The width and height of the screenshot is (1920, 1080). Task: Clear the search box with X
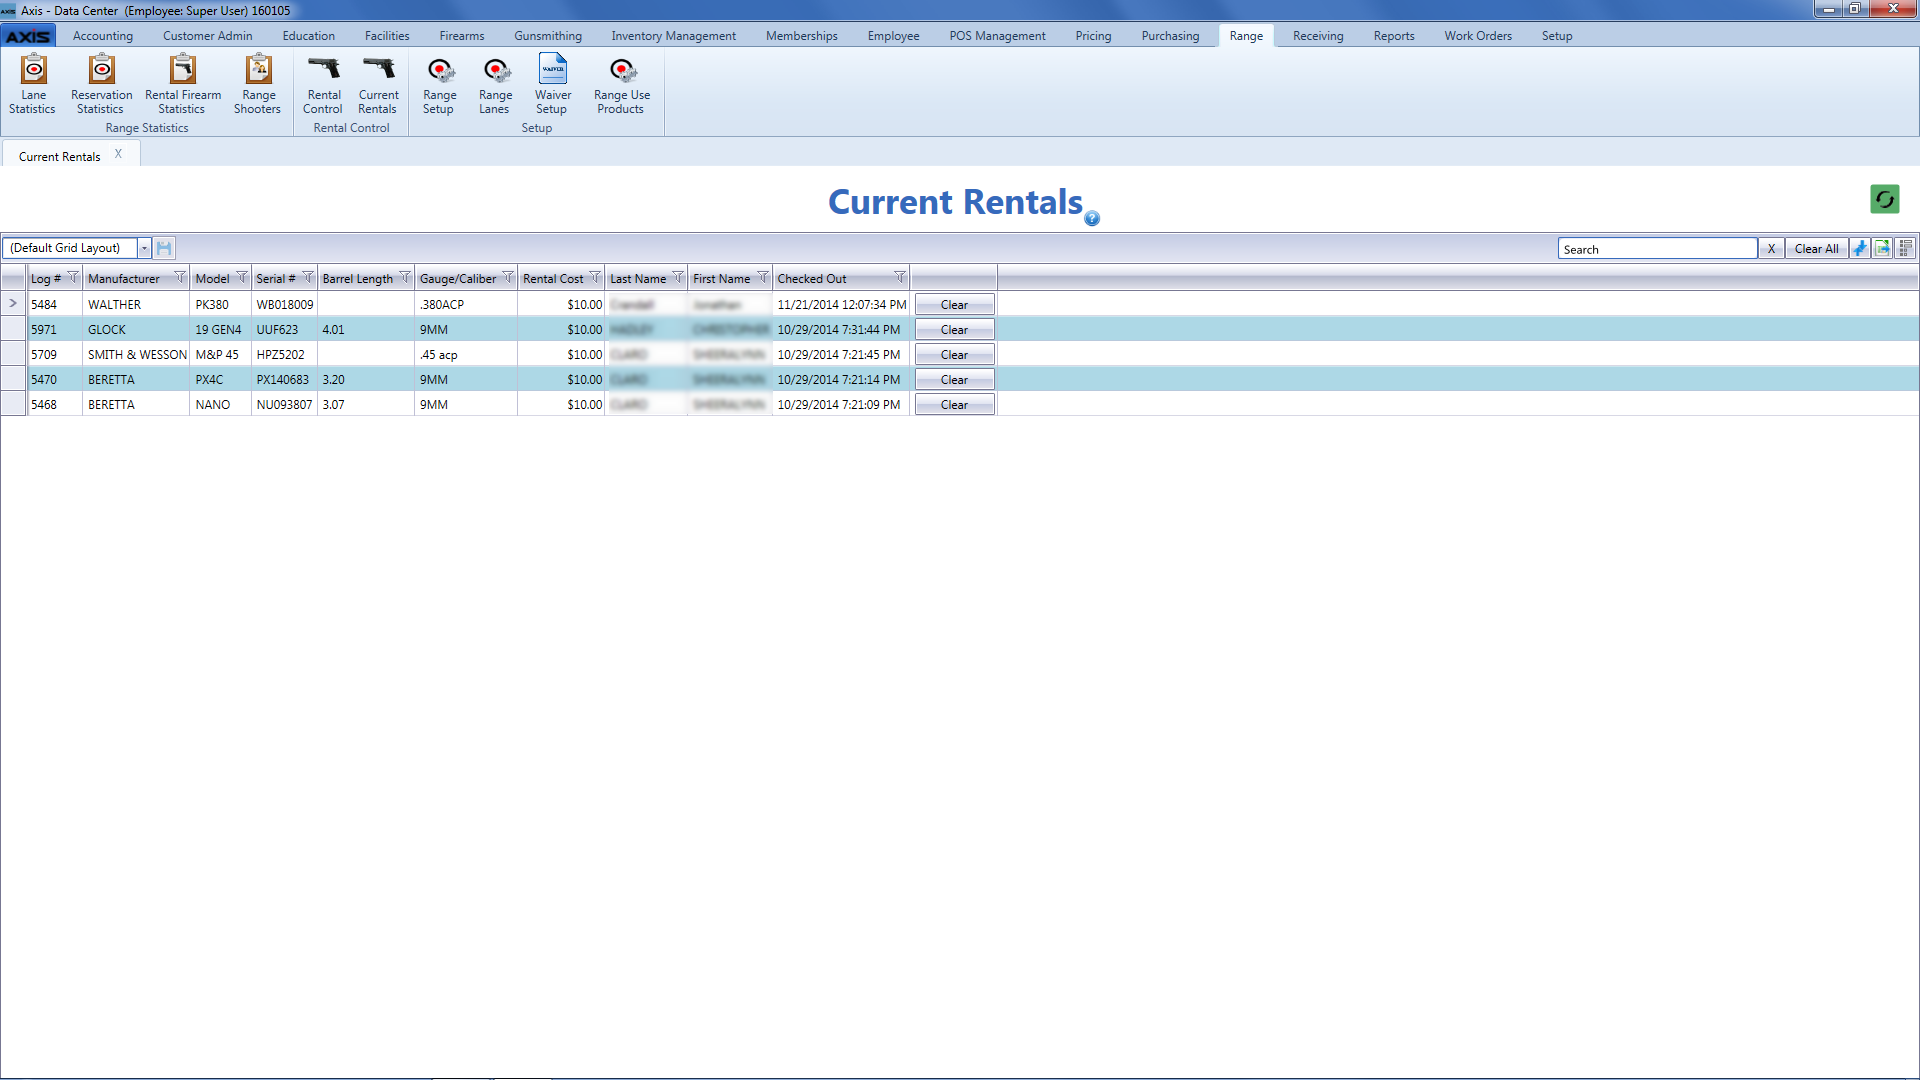tap(1771, 249)
